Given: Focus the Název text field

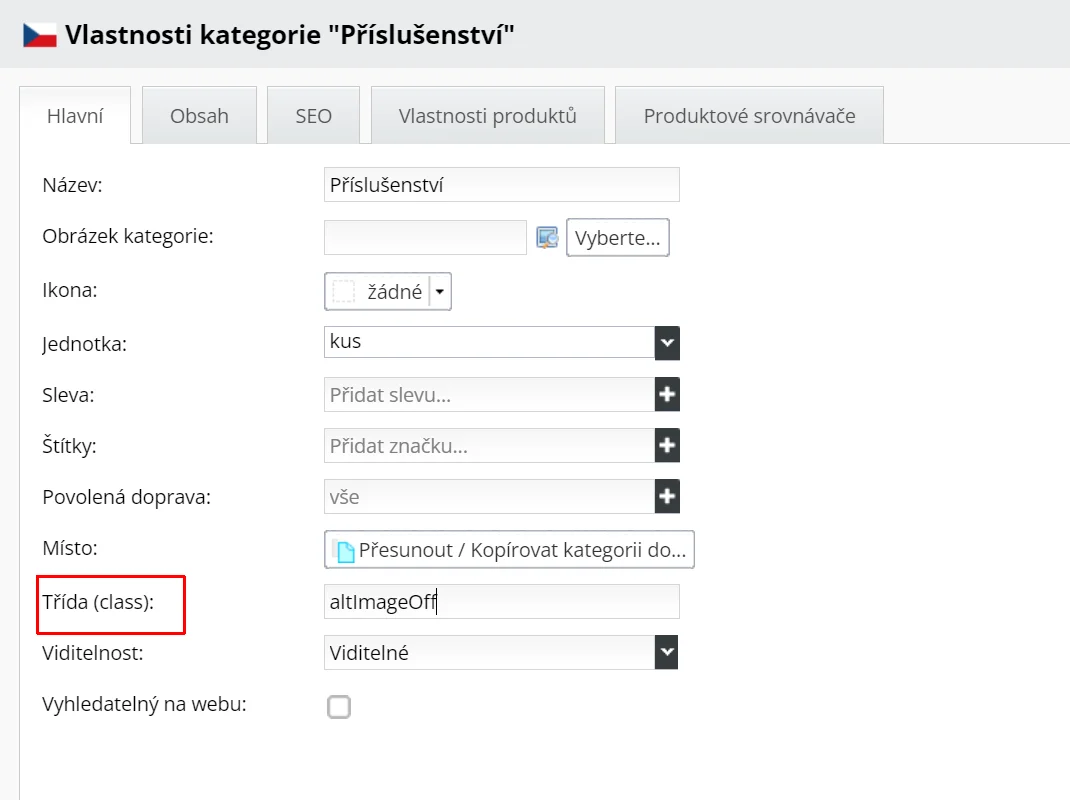Looking at the screenshot, I should [502, 185].
